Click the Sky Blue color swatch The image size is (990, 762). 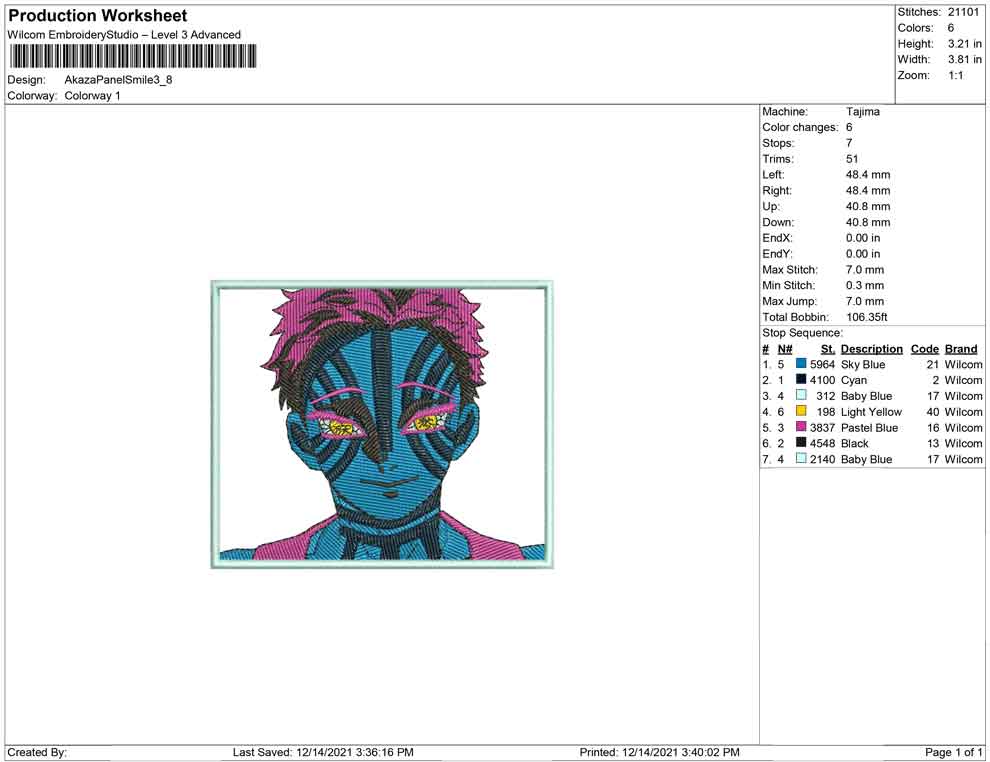click(801, 364)
